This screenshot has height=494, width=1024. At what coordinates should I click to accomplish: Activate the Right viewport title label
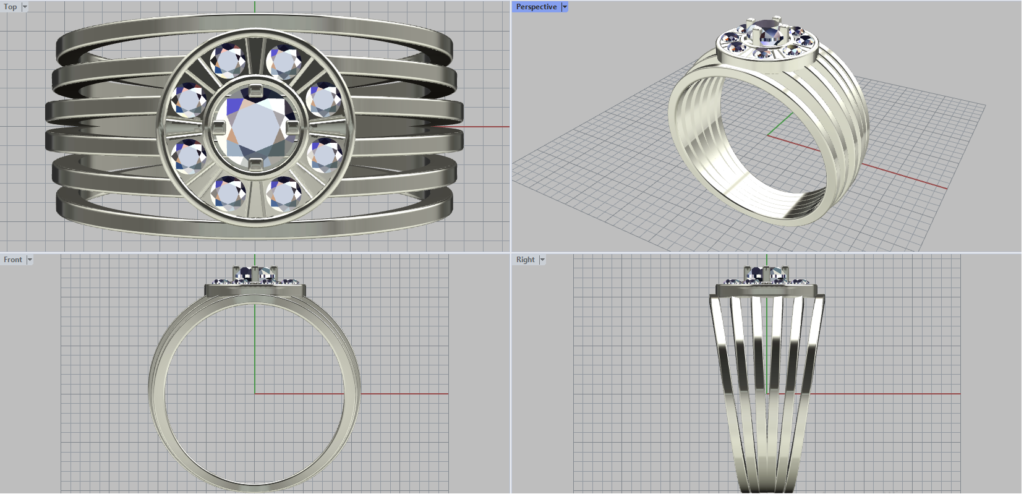click(x=525, y=259)
